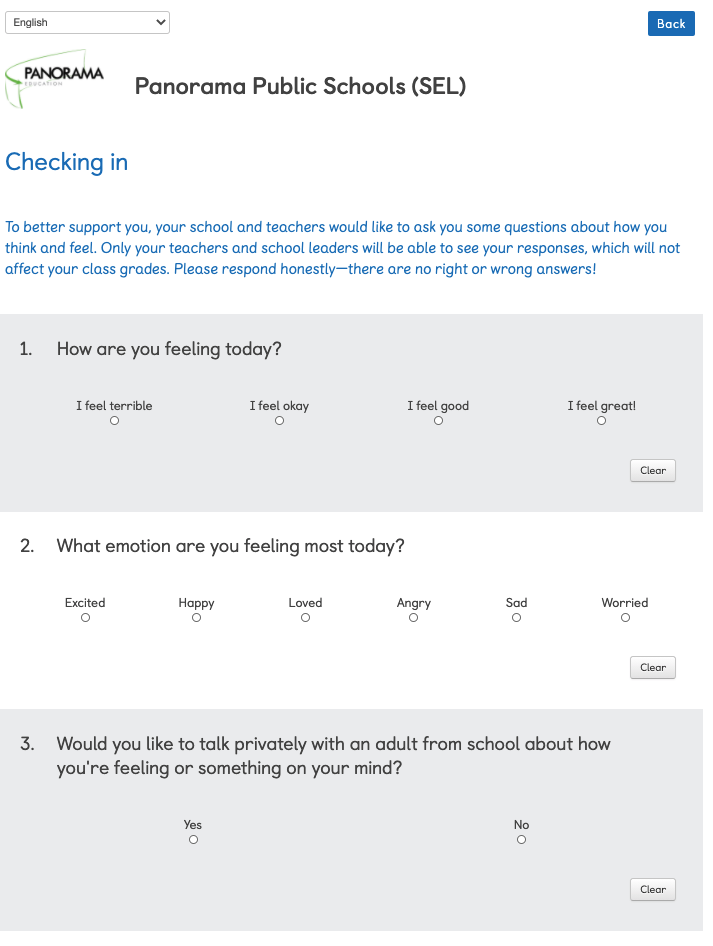Answer No to talking privately with an adult

click(522, 839)
